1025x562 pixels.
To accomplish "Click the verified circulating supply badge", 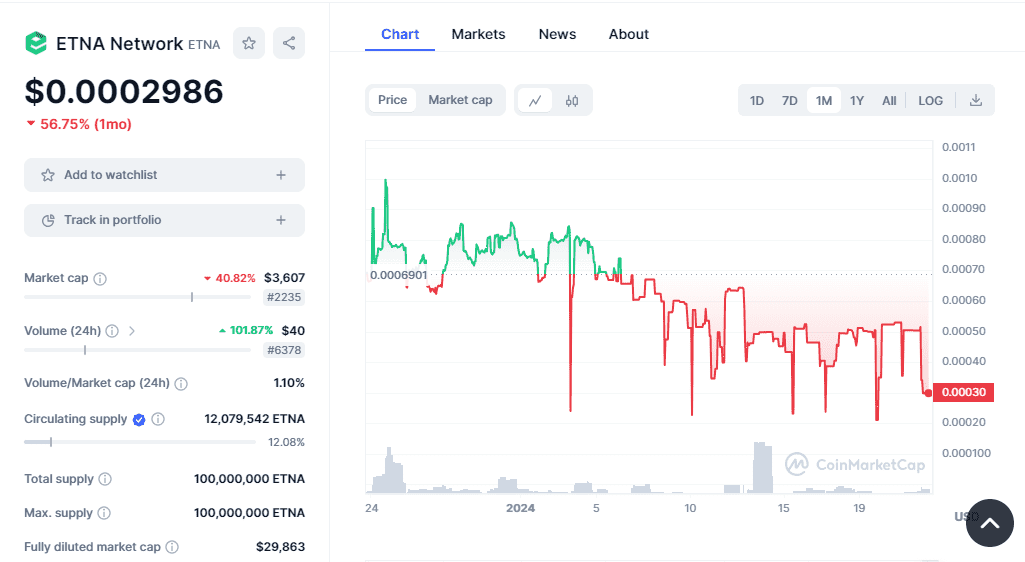I will point(139,420).
